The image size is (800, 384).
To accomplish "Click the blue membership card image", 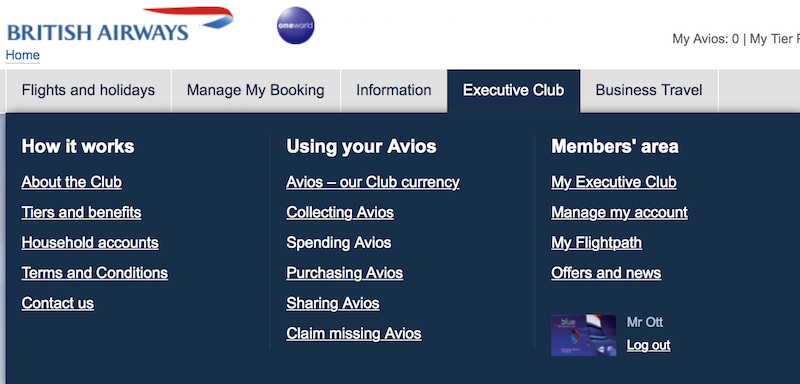I will pyautogui.click(x=583, y=335).
